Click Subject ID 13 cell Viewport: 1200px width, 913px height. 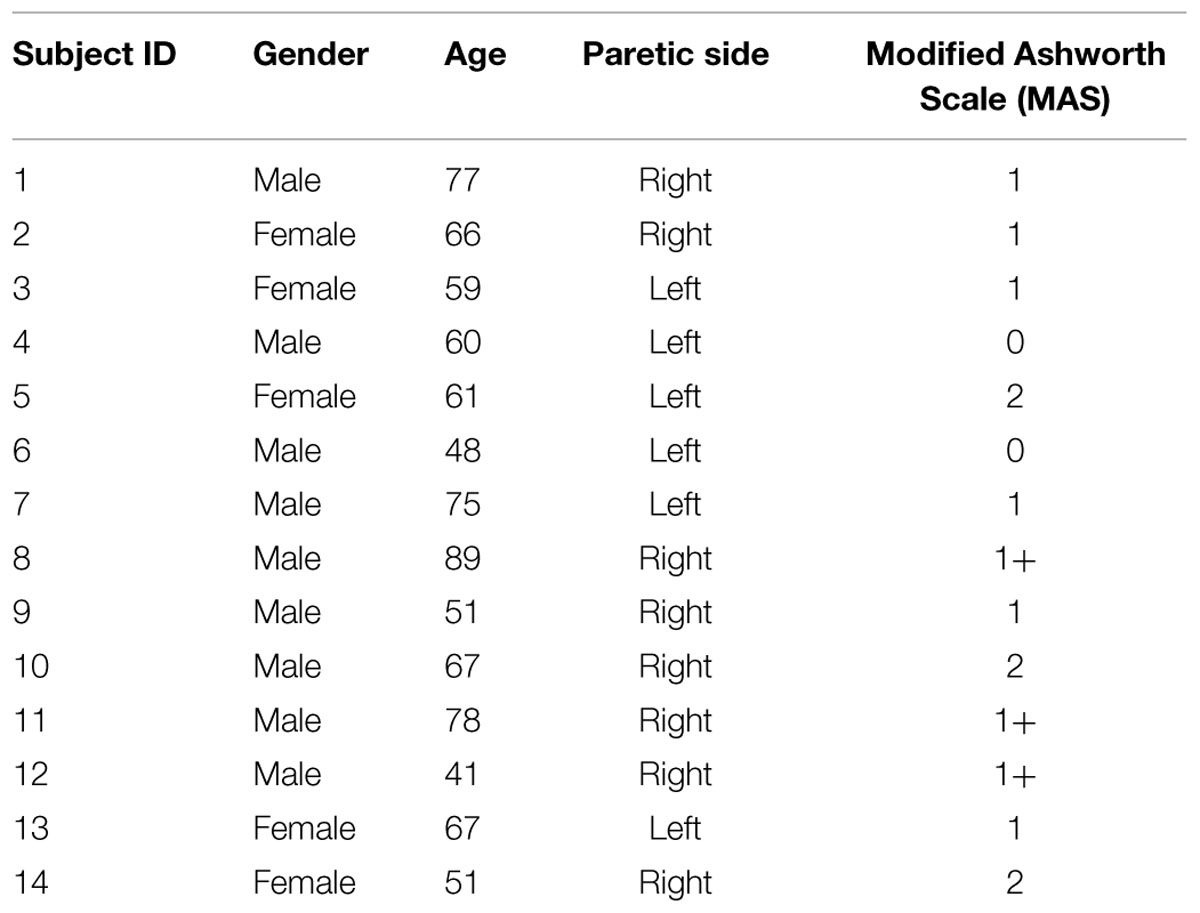30,829
